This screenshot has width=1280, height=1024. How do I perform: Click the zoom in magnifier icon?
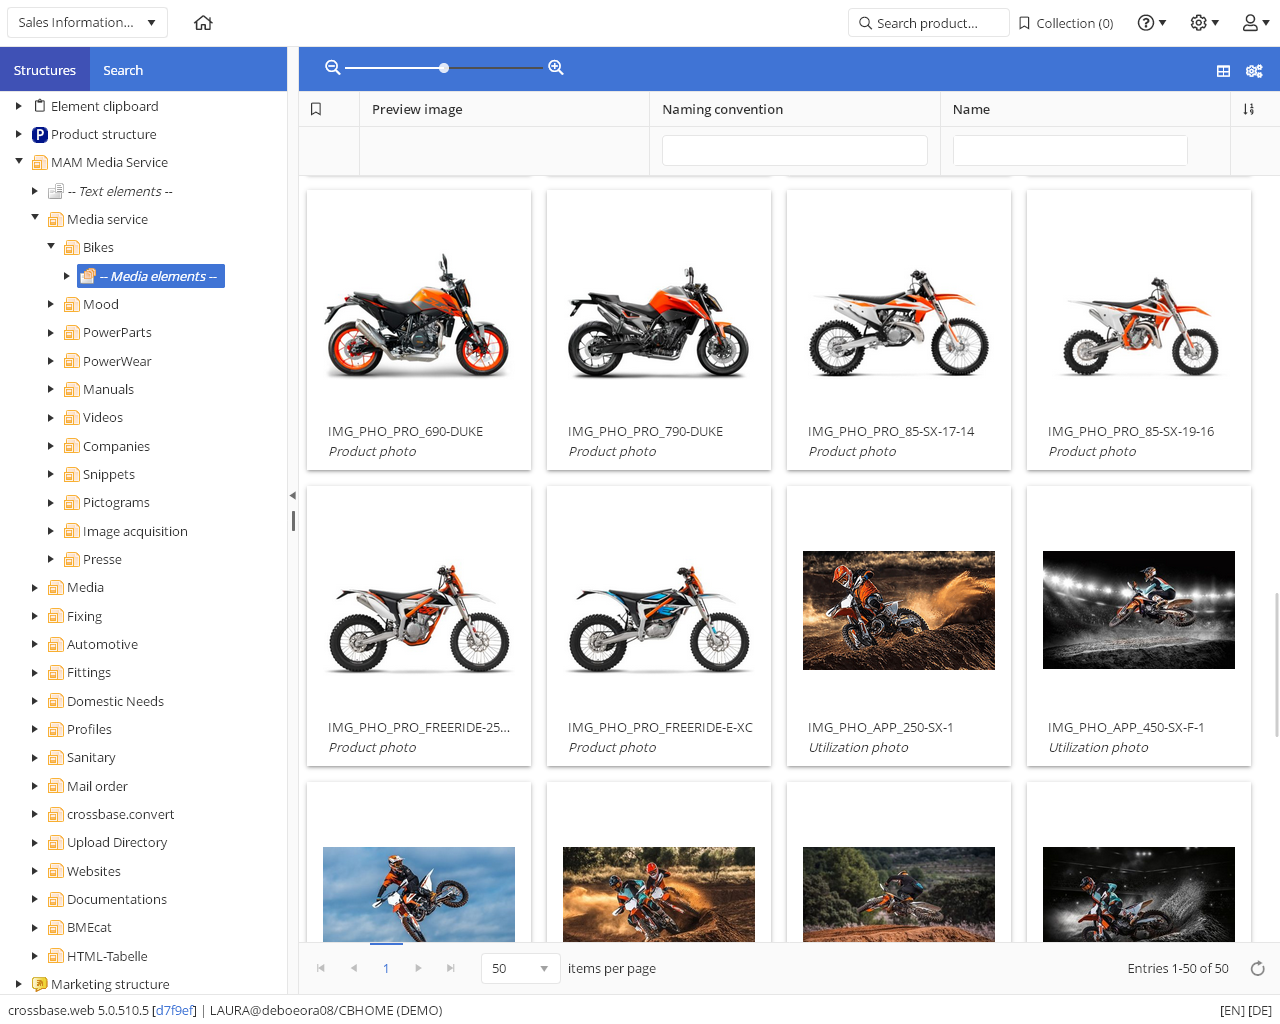(x=556, y=68)
